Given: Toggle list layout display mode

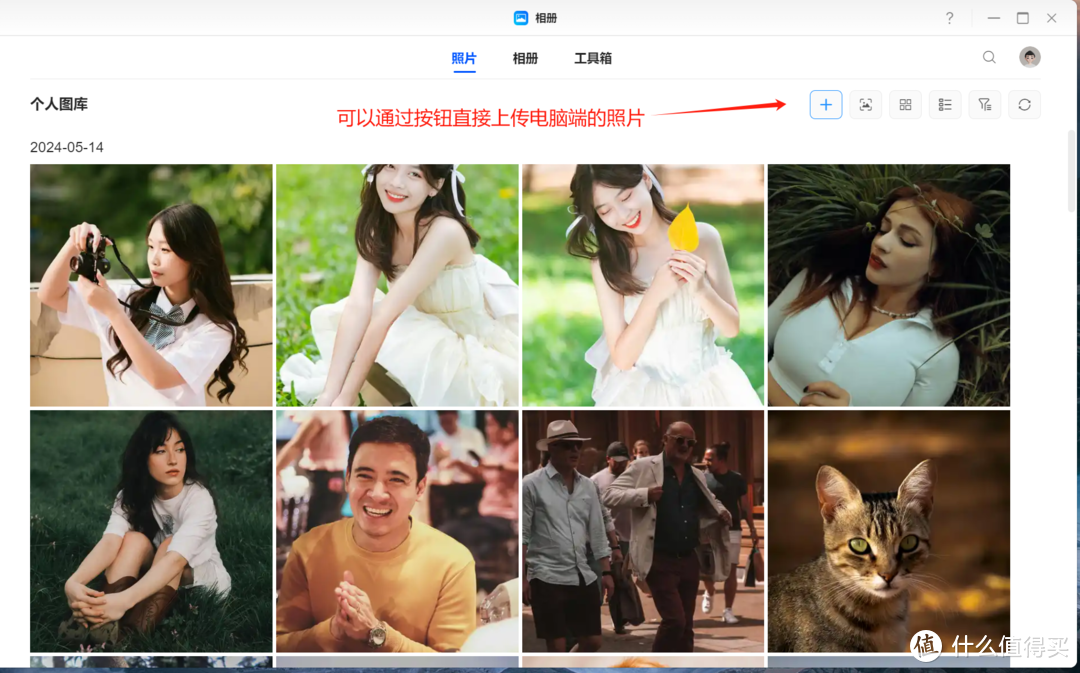Looking at the screenshot, I should (x=945, y=104).
